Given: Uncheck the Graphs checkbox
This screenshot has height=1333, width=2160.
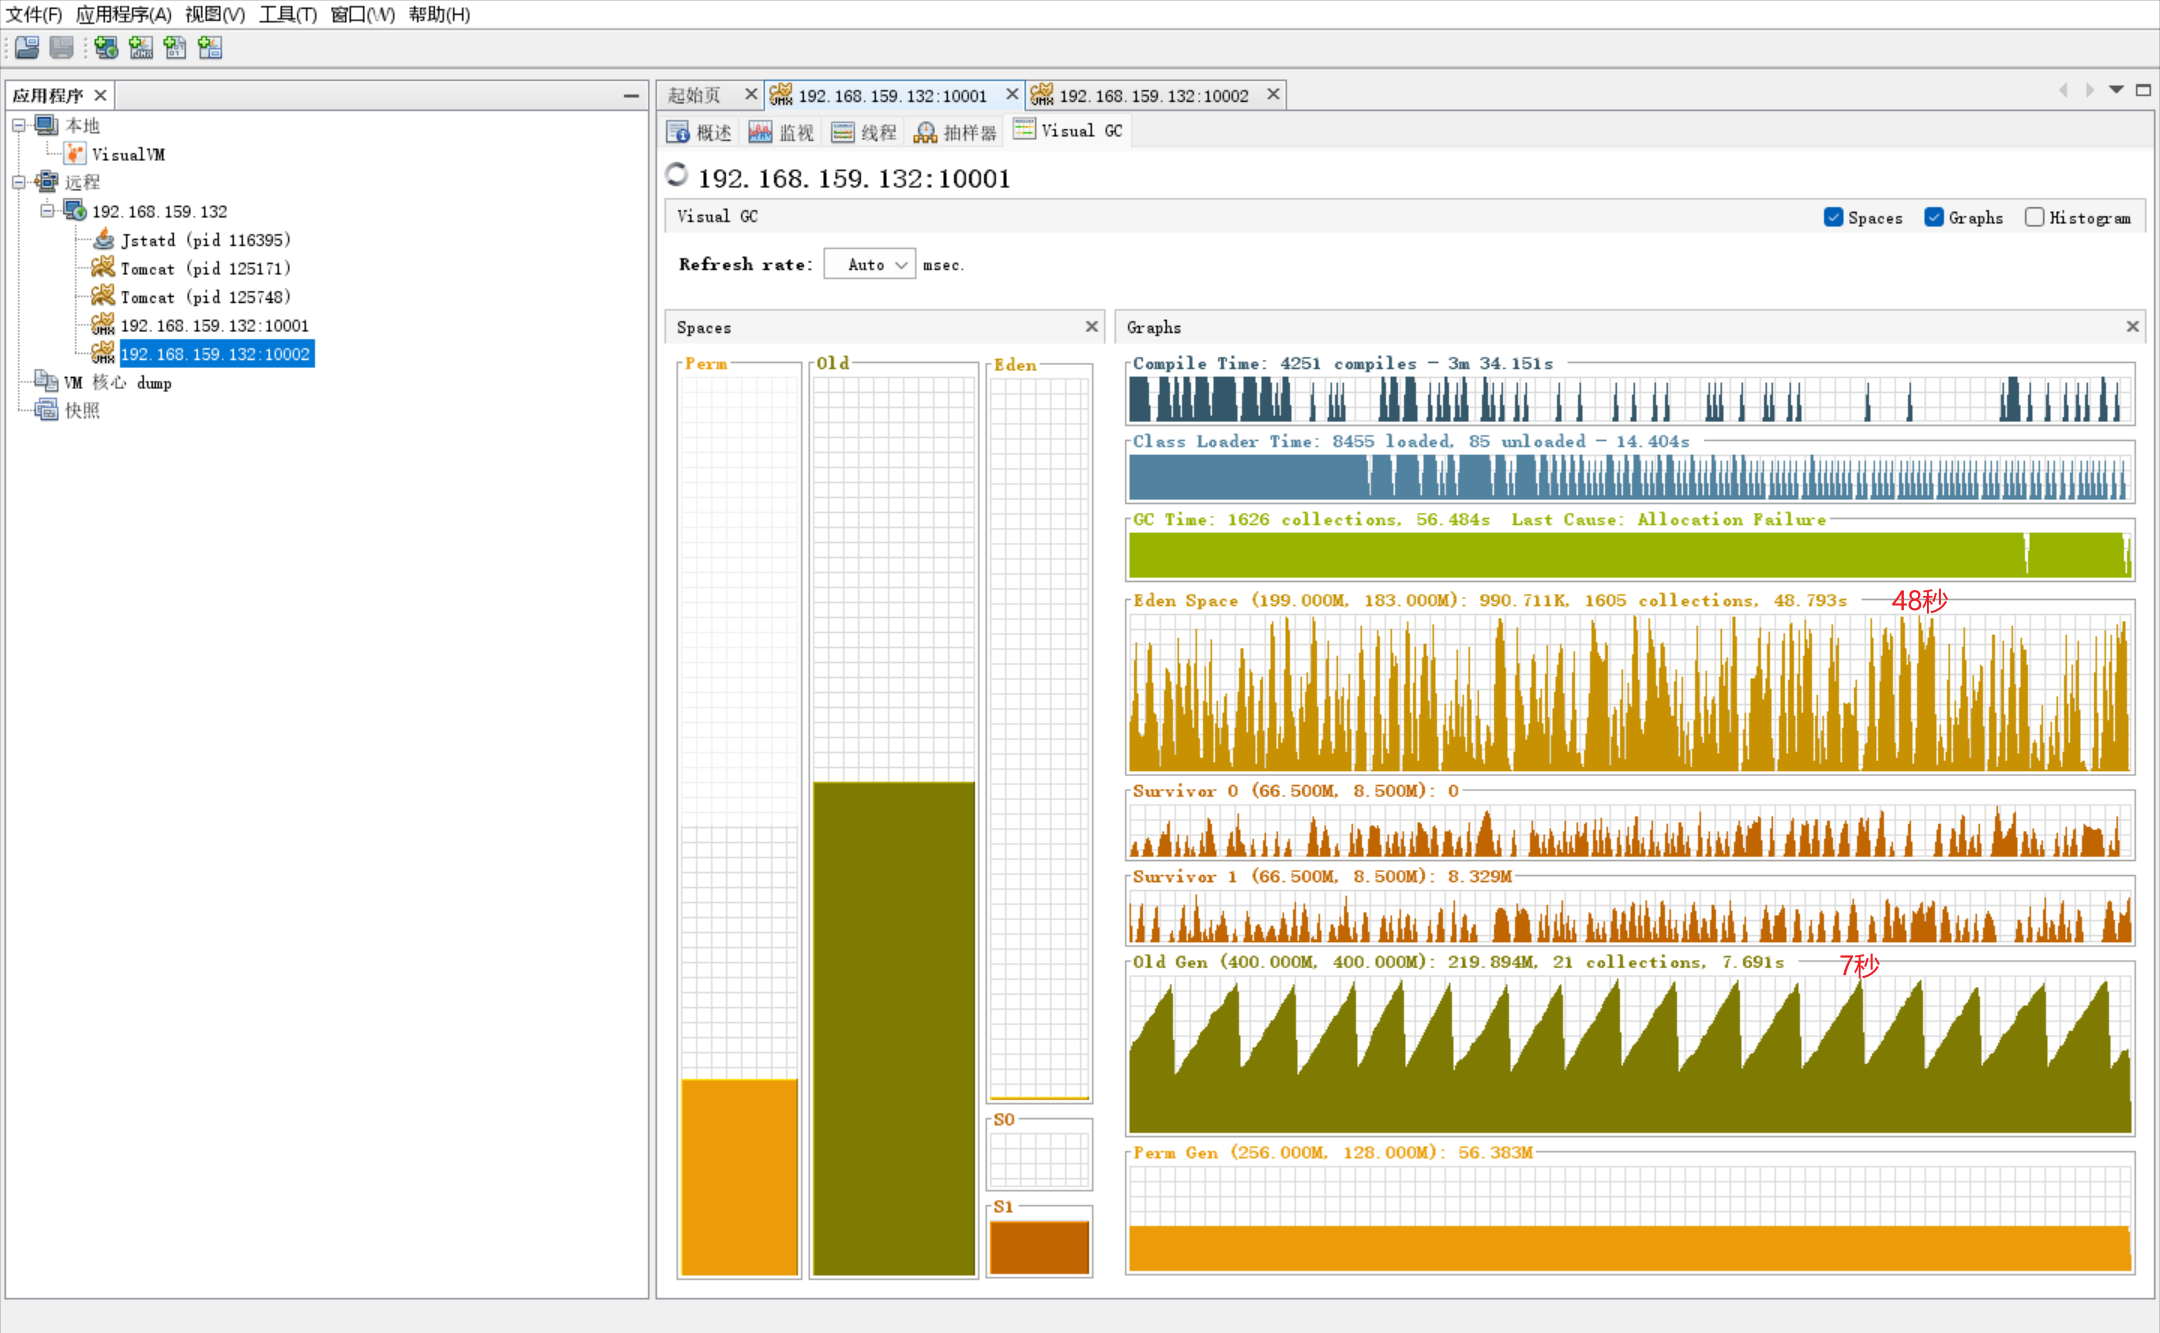Looking at the screenshot, I should pos(1934,217).
